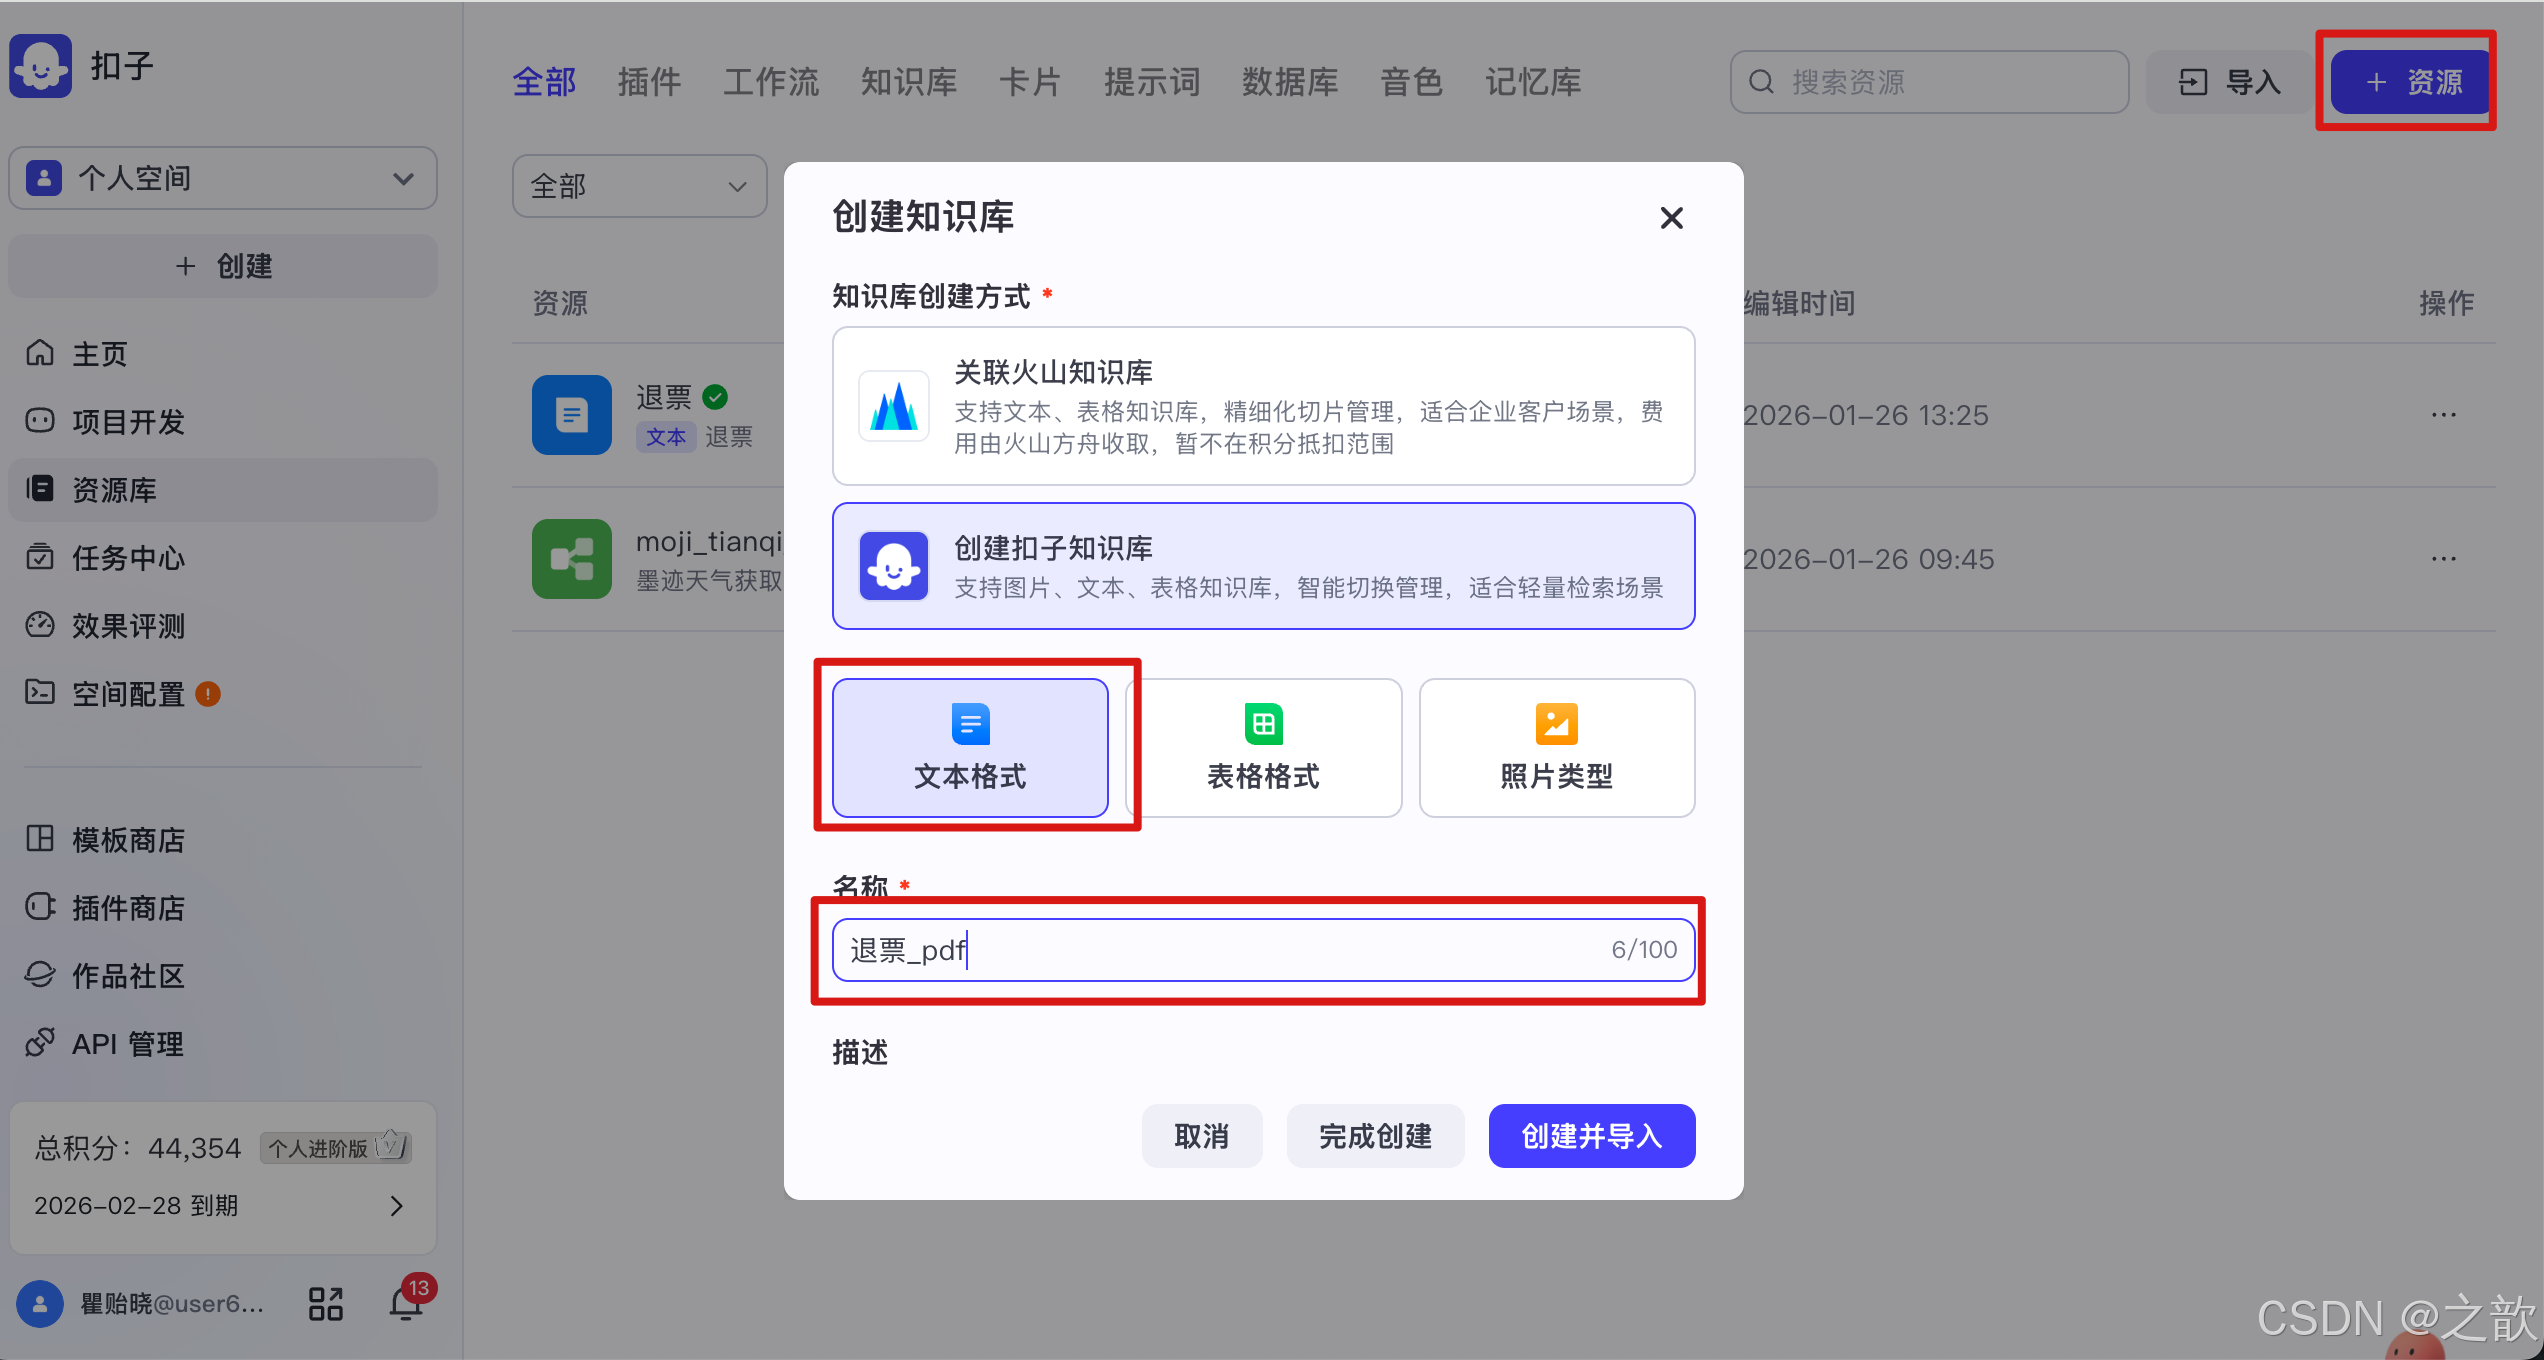This screenshot has height=1360, width=2544.
Task: Click the notification bell with 13 badge
Action: click(x=406, y=1302)
